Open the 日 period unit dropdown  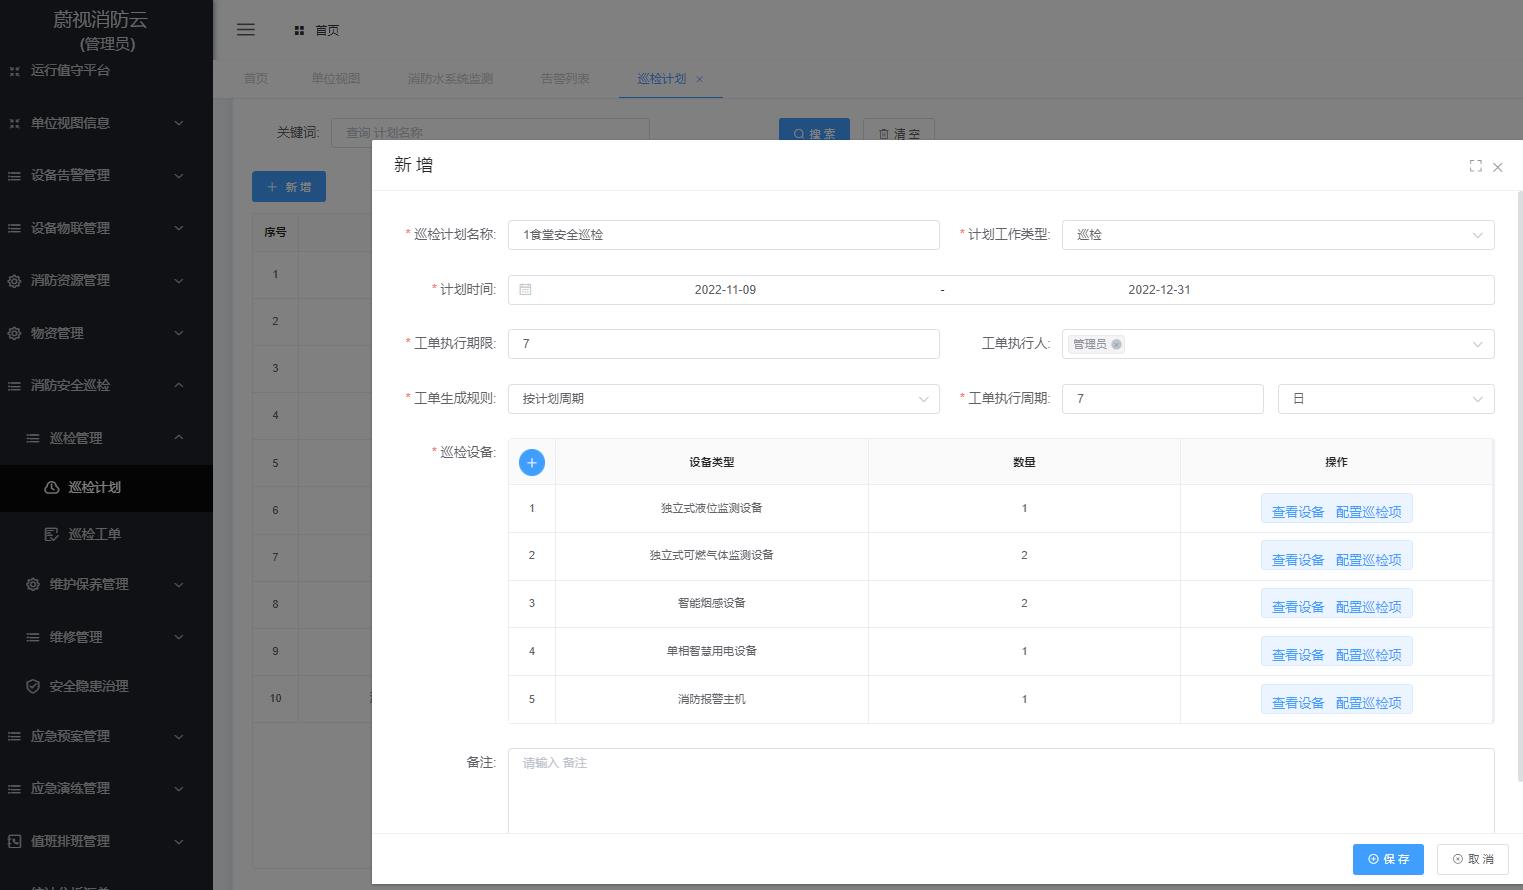click(x=1386, y=399)
